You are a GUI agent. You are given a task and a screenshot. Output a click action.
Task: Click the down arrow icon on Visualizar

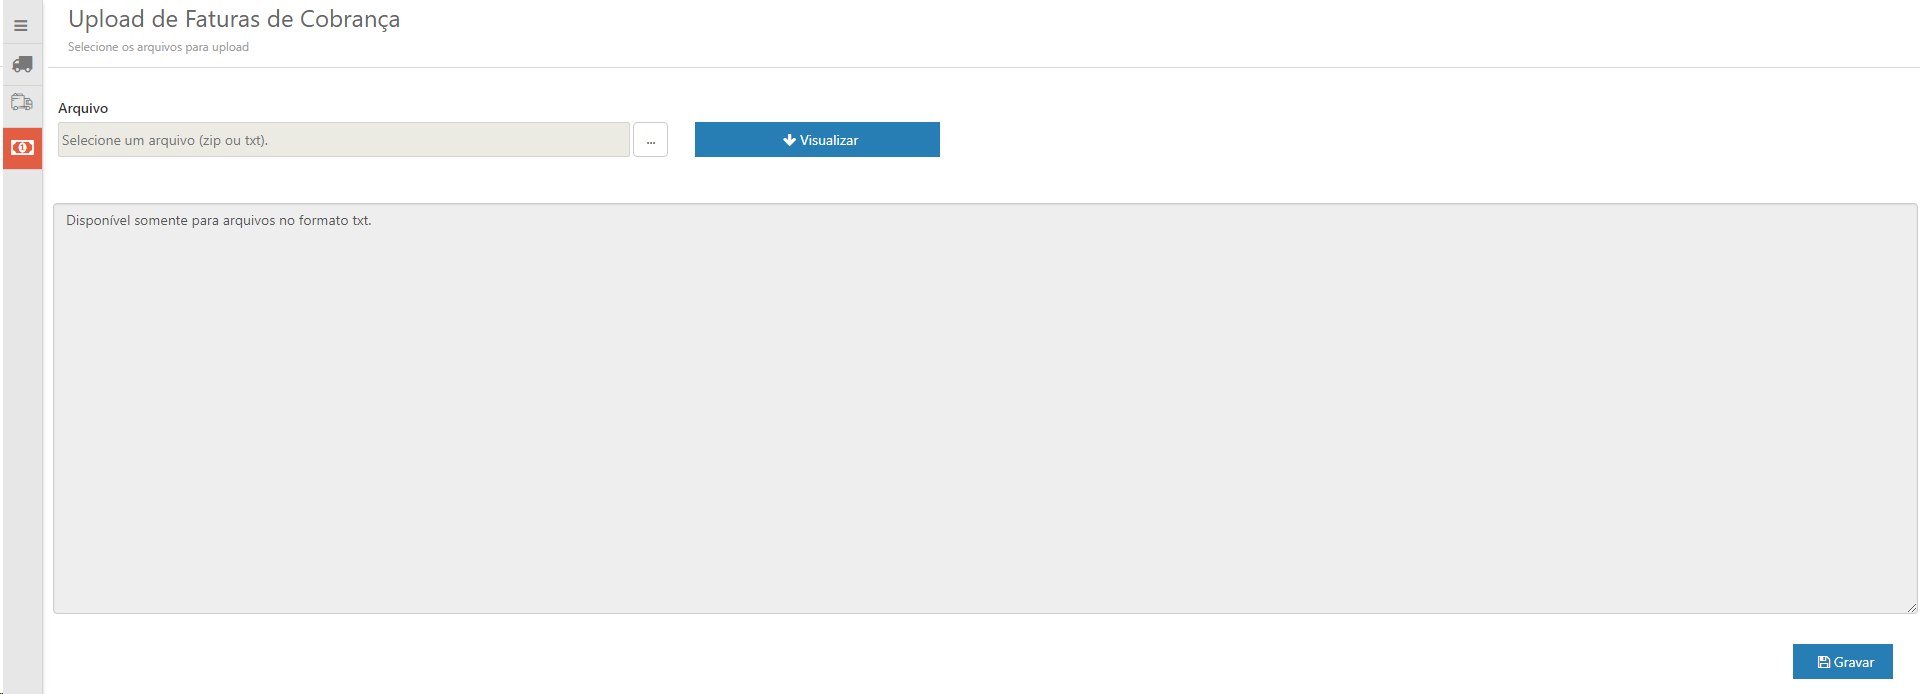(x=789, y=140)
